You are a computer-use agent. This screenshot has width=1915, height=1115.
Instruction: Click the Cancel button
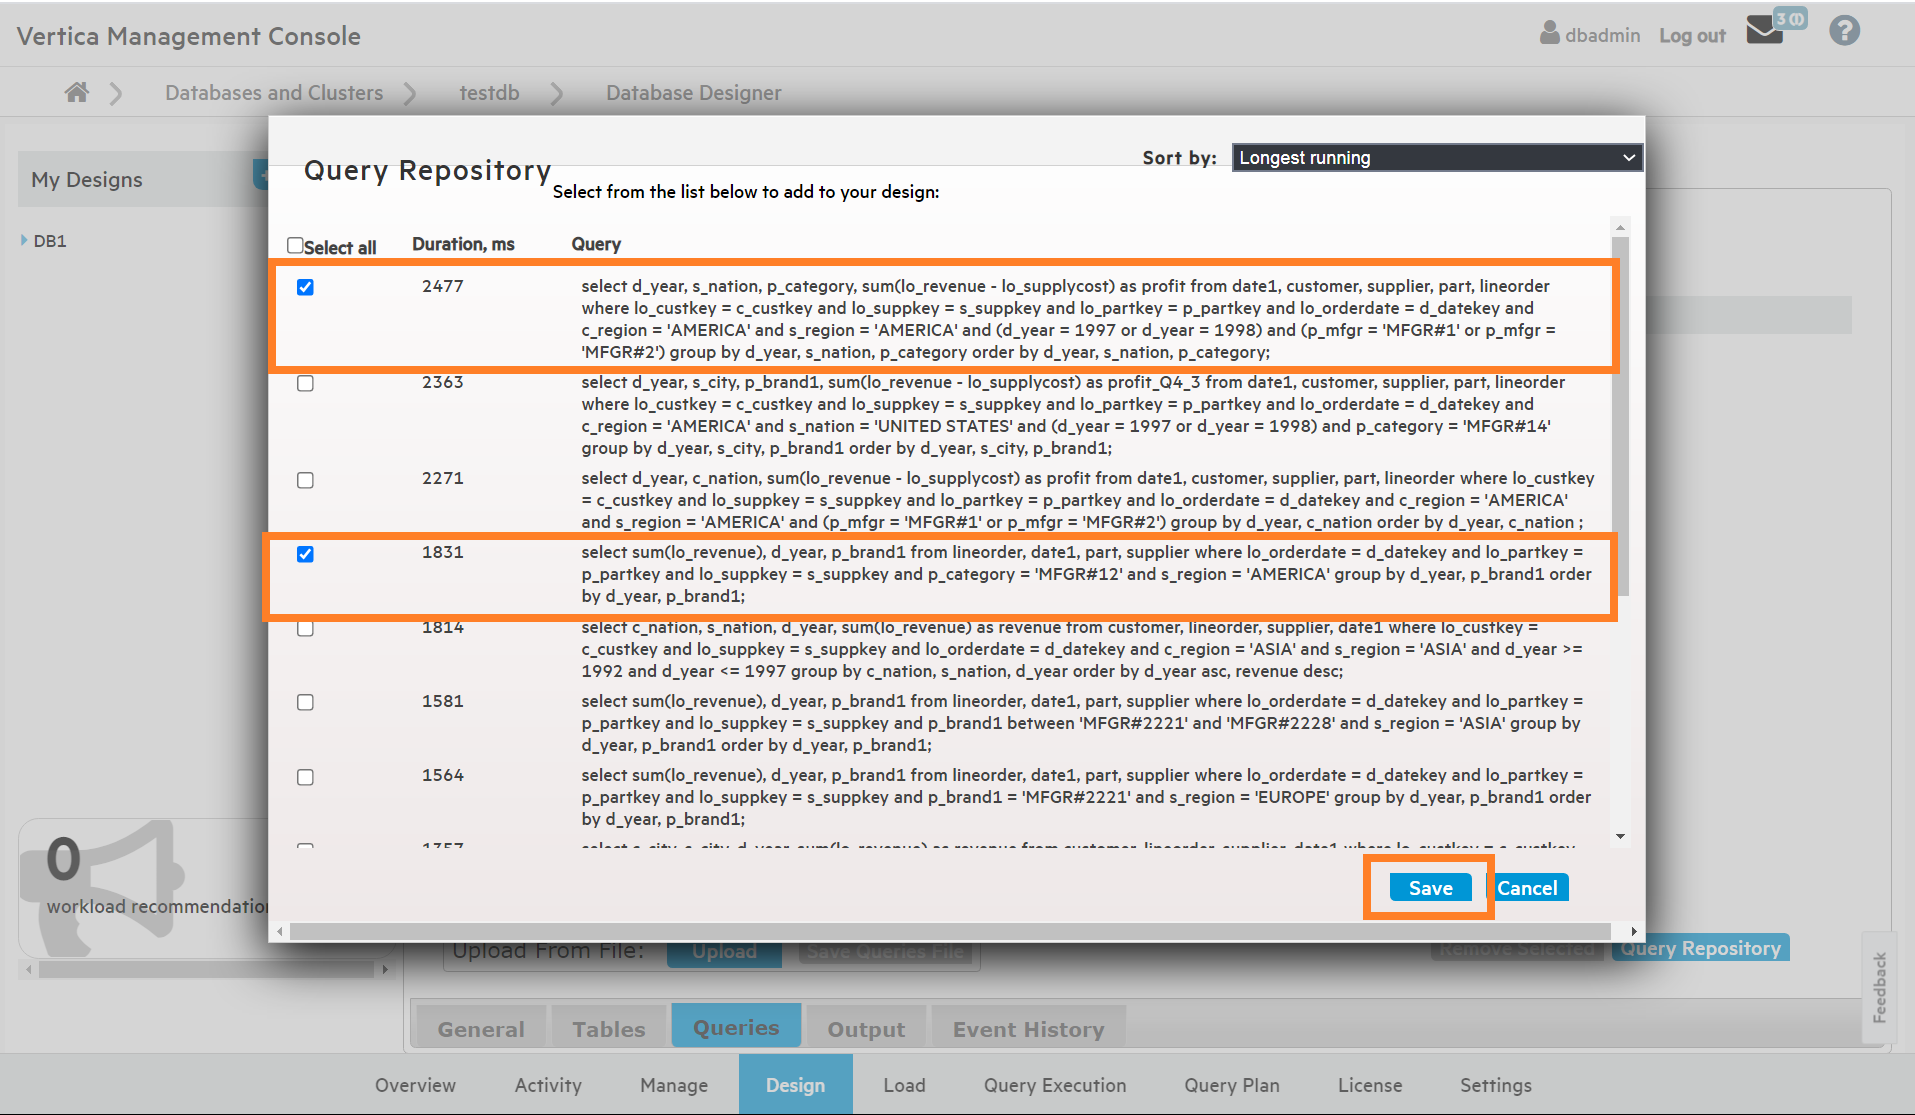click(x=1527, y=888)
